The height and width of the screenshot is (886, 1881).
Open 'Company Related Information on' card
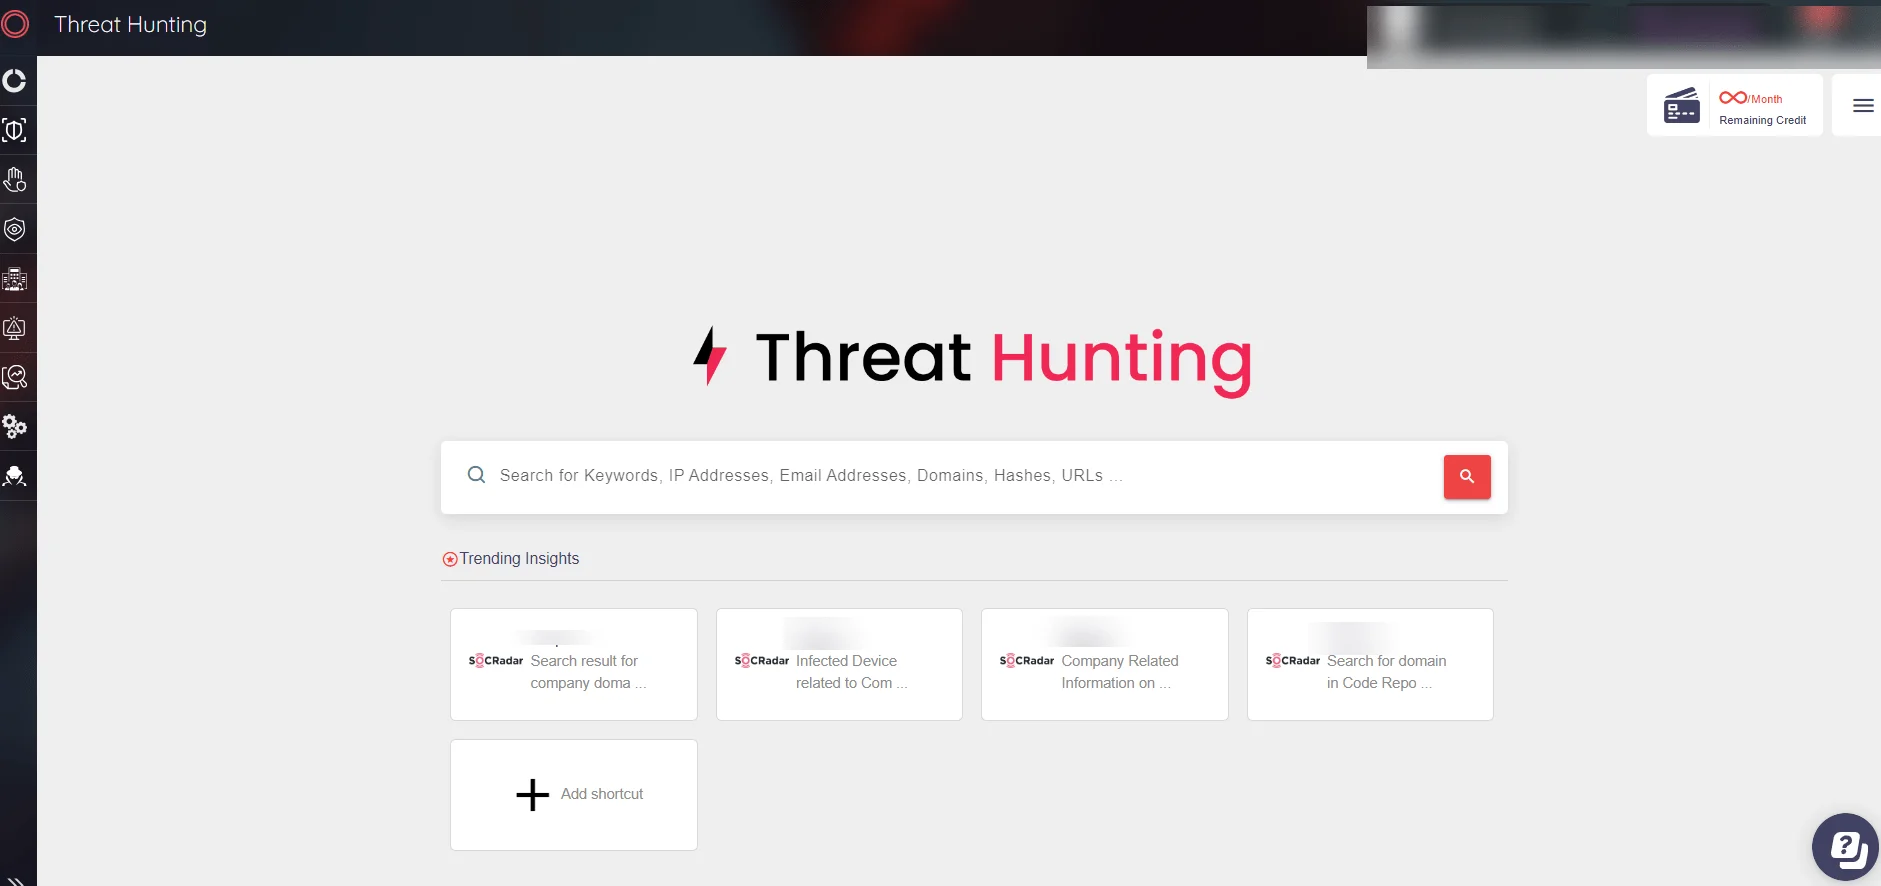click(x=1105, y=664)
